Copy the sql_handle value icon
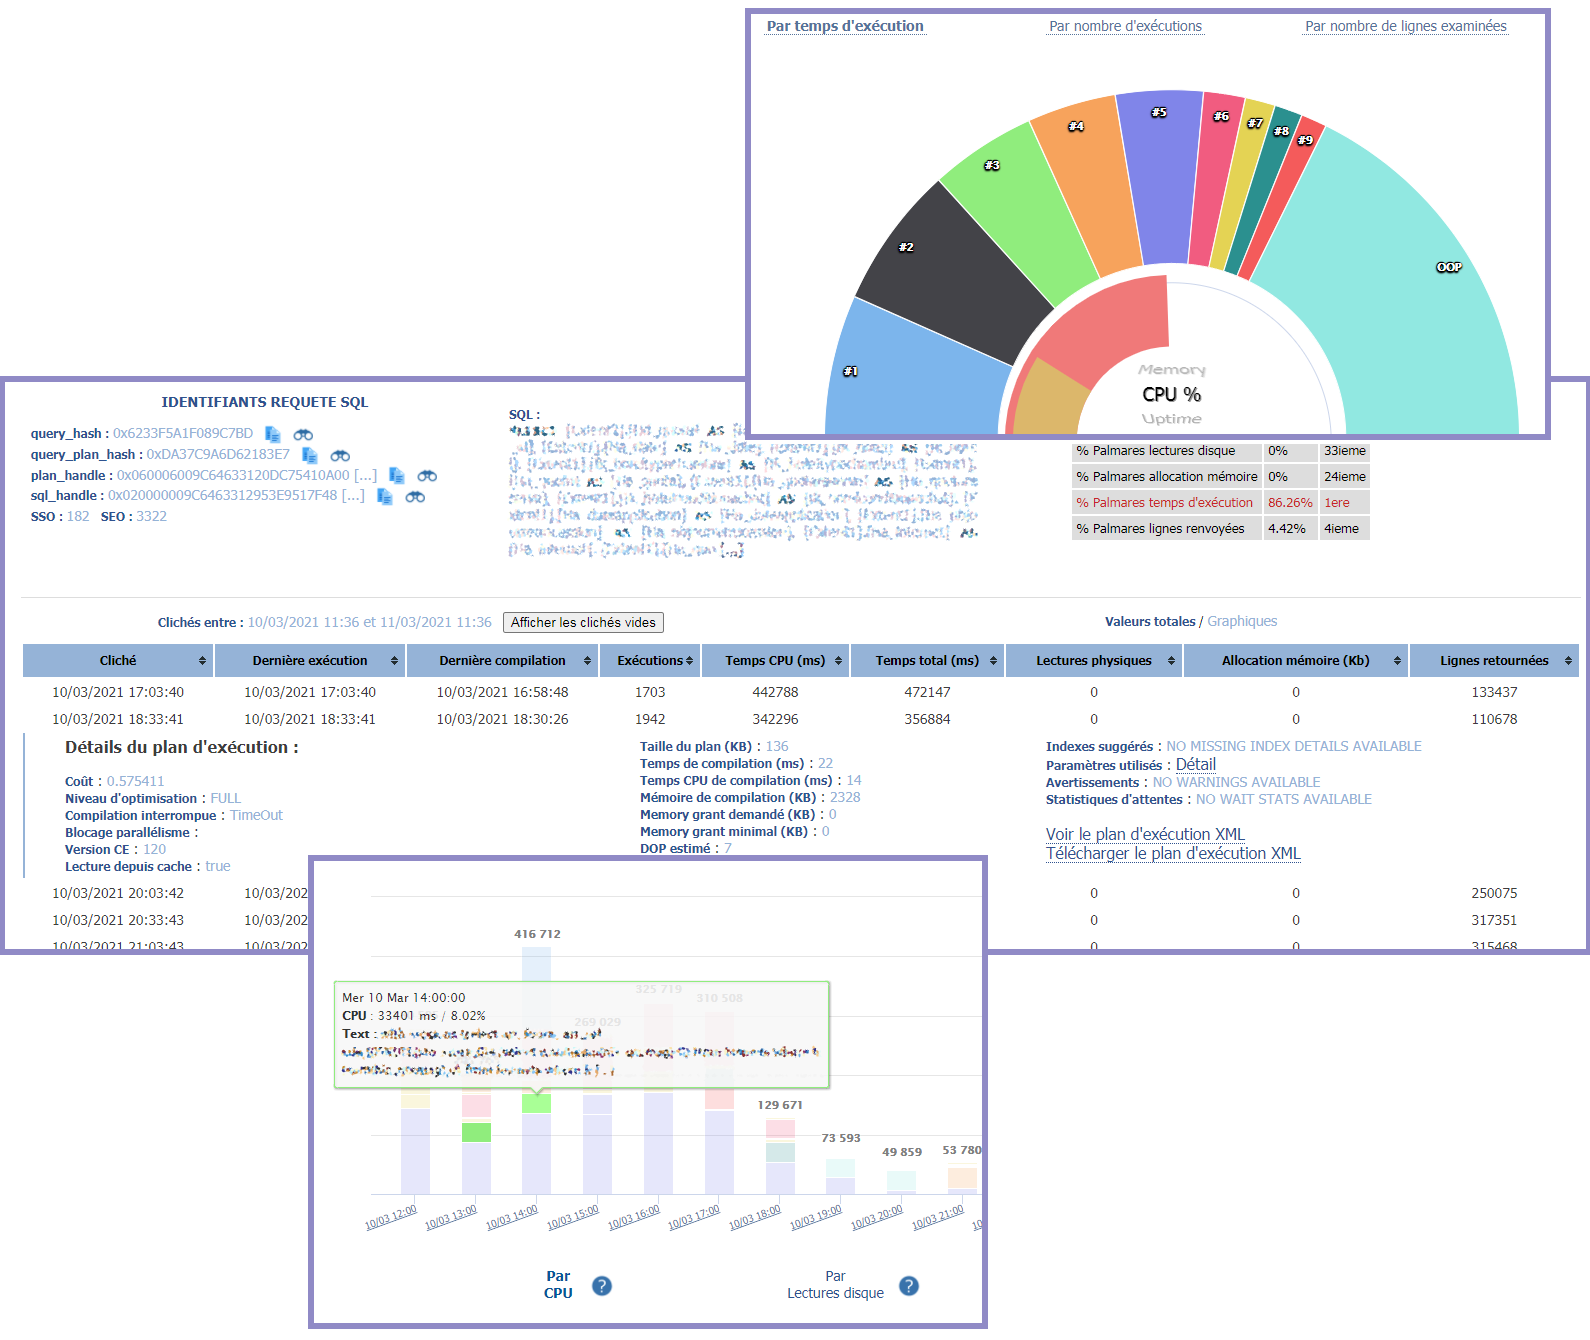1590x1340 pixels. [x=385, y=496]
